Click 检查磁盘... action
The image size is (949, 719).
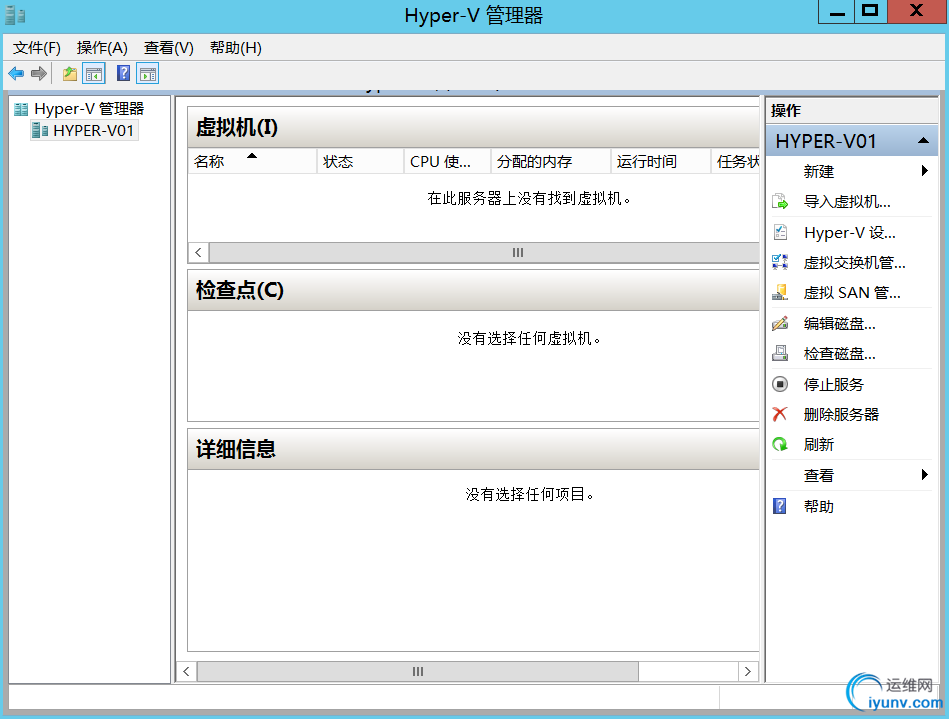(x=839, y=354)
